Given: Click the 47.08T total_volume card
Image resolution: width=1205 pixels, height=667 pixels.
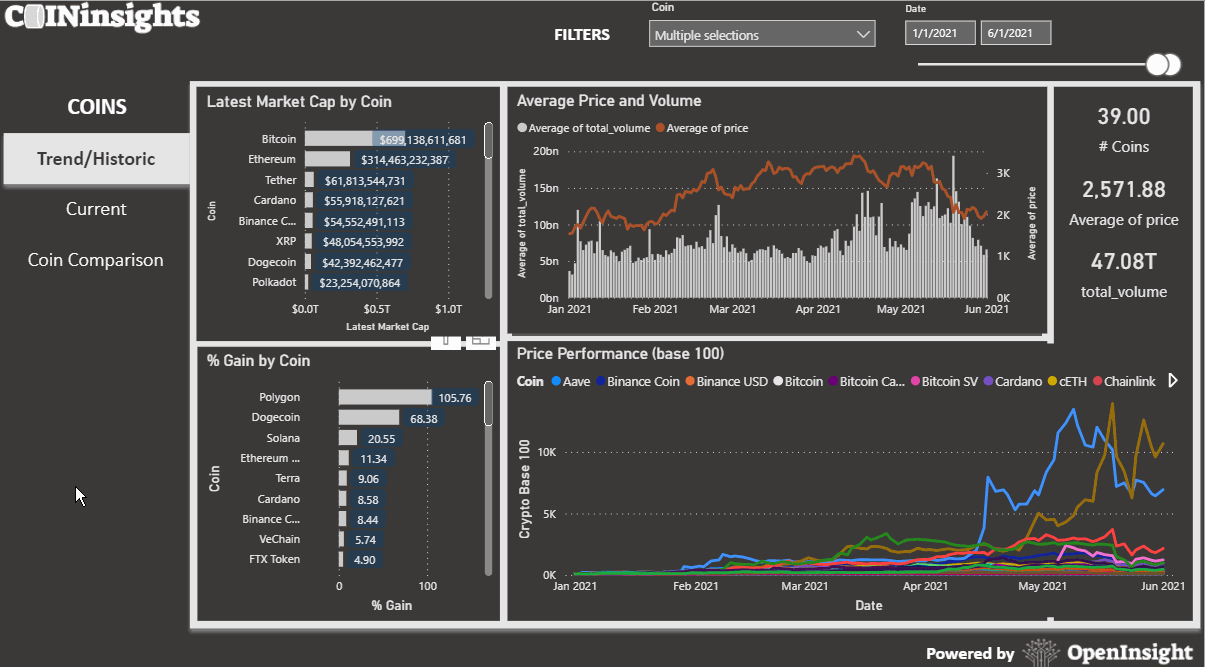Looking at the screenshot, I should pyautogui.click(x=1123, y=262).
